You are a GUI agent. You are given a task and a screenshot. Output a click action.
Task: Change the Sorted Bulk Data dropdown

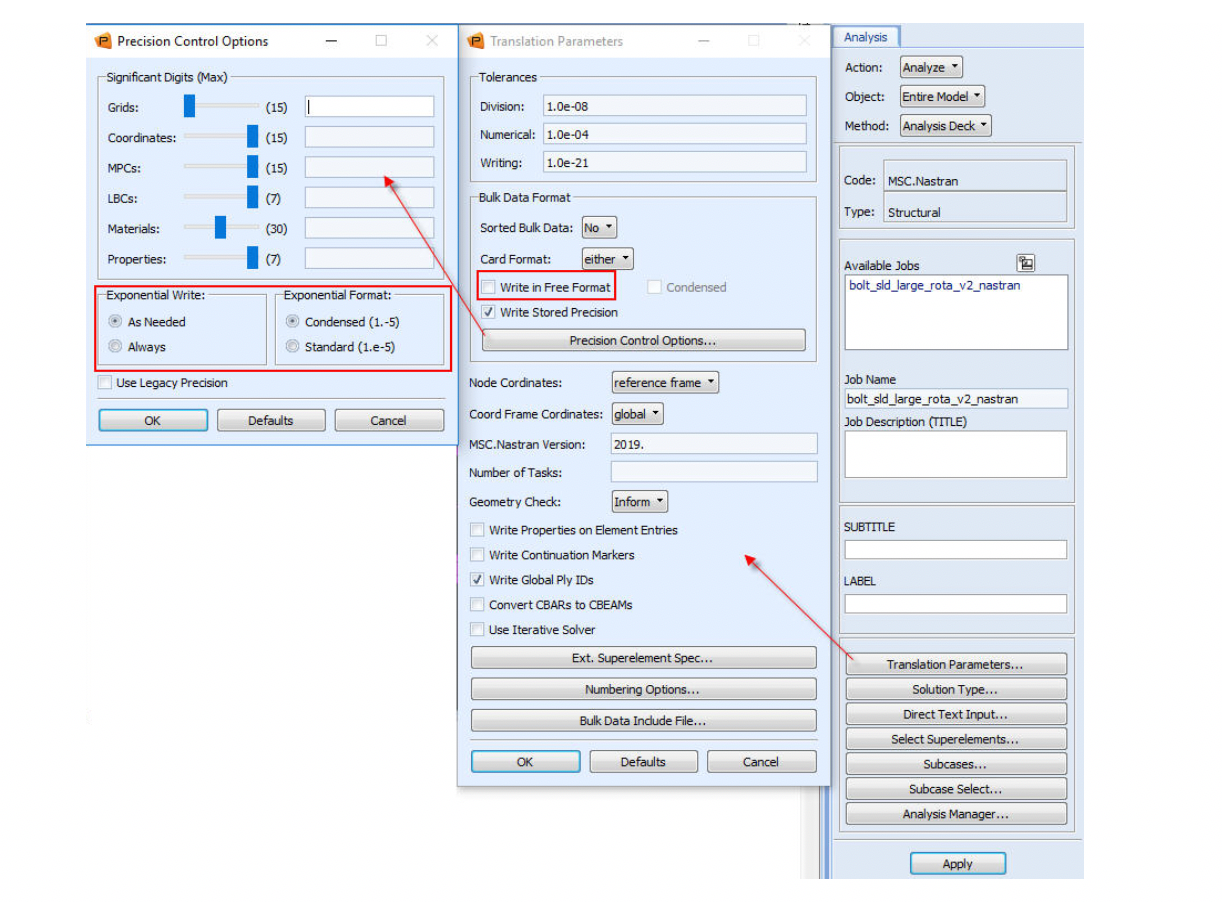pos(598,227)
